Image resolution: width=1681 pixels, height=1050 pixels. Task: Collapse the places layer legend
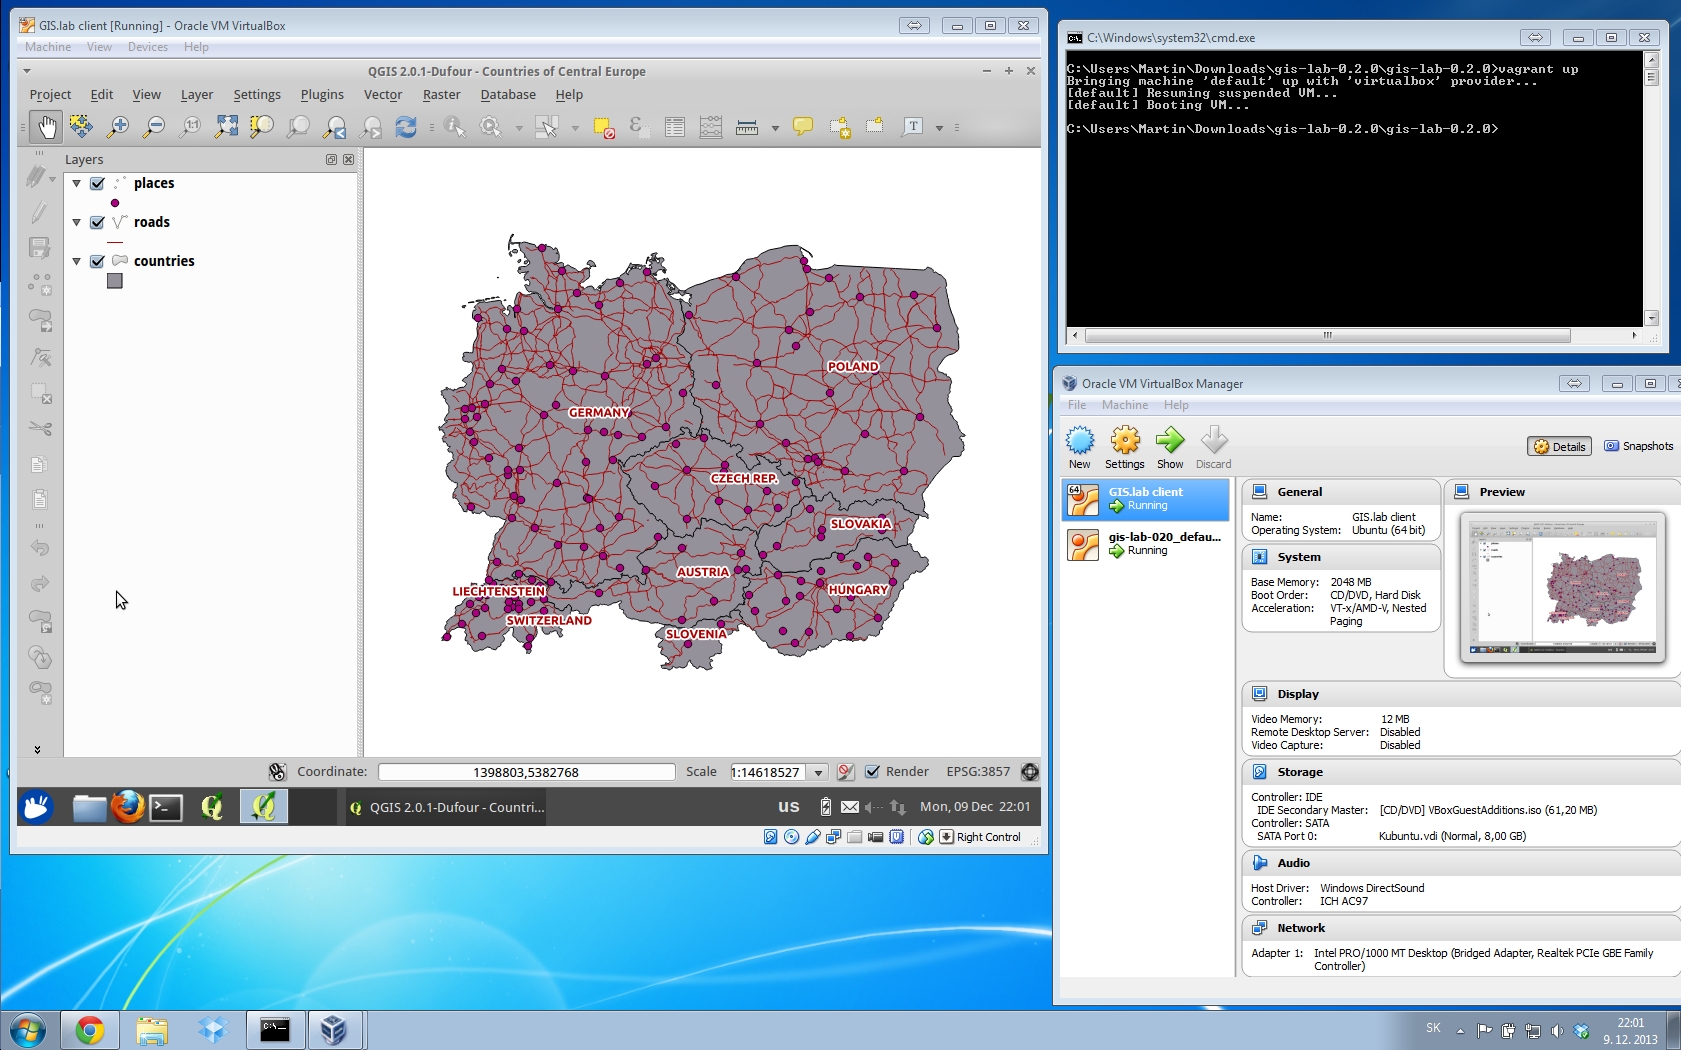coord(76,184)
